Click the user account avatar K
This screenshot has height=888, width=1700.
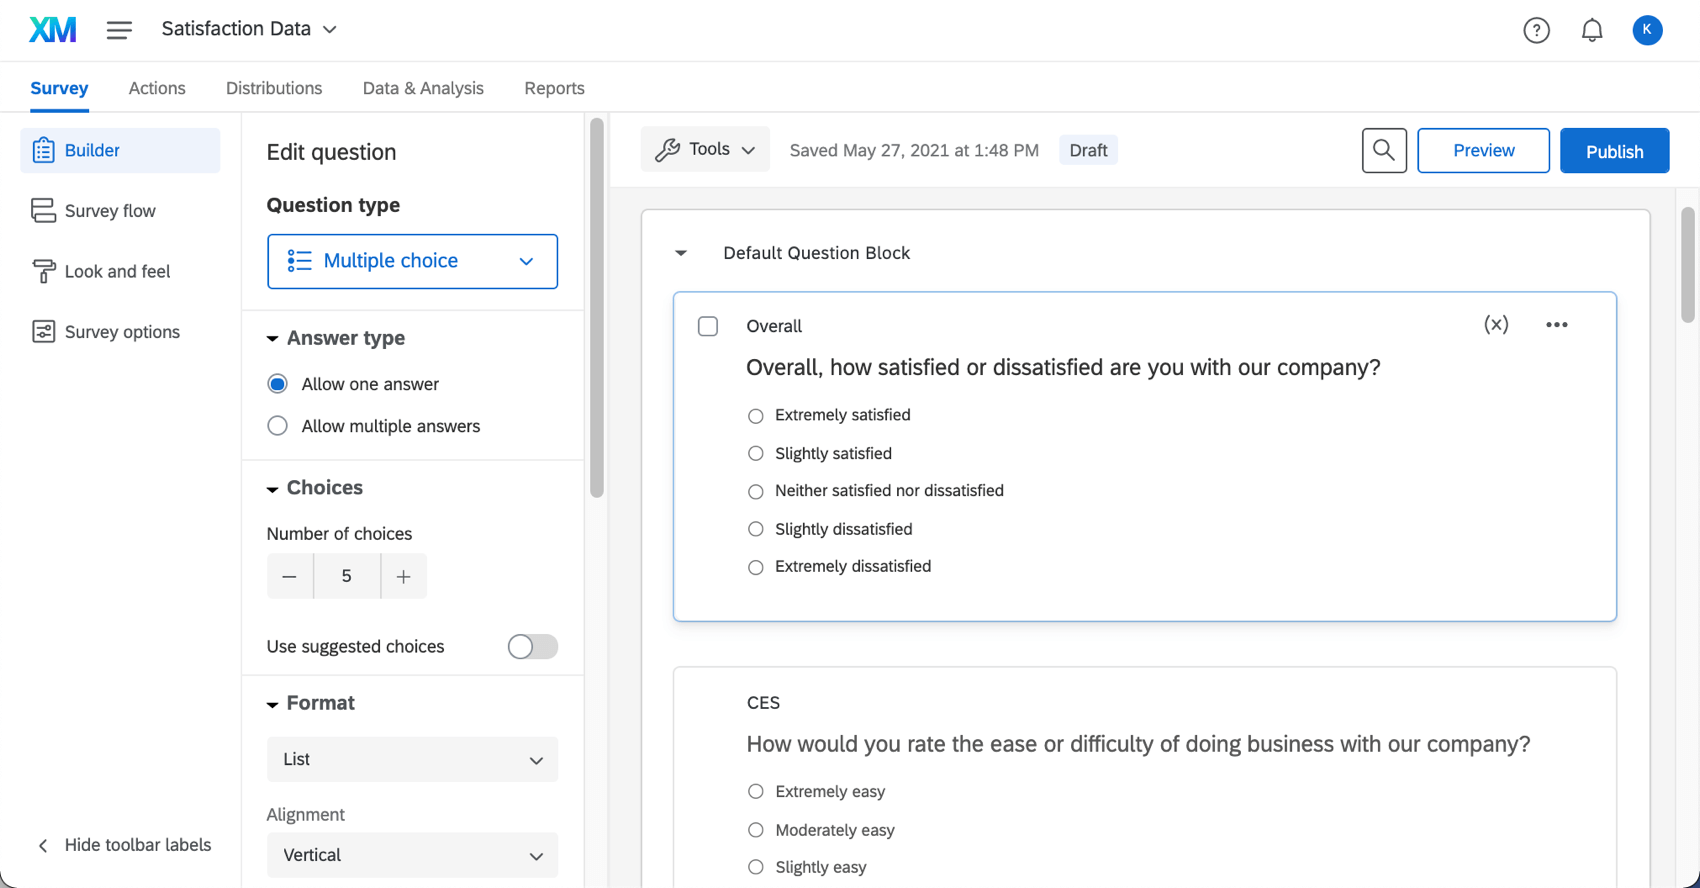coord(1647,30)
